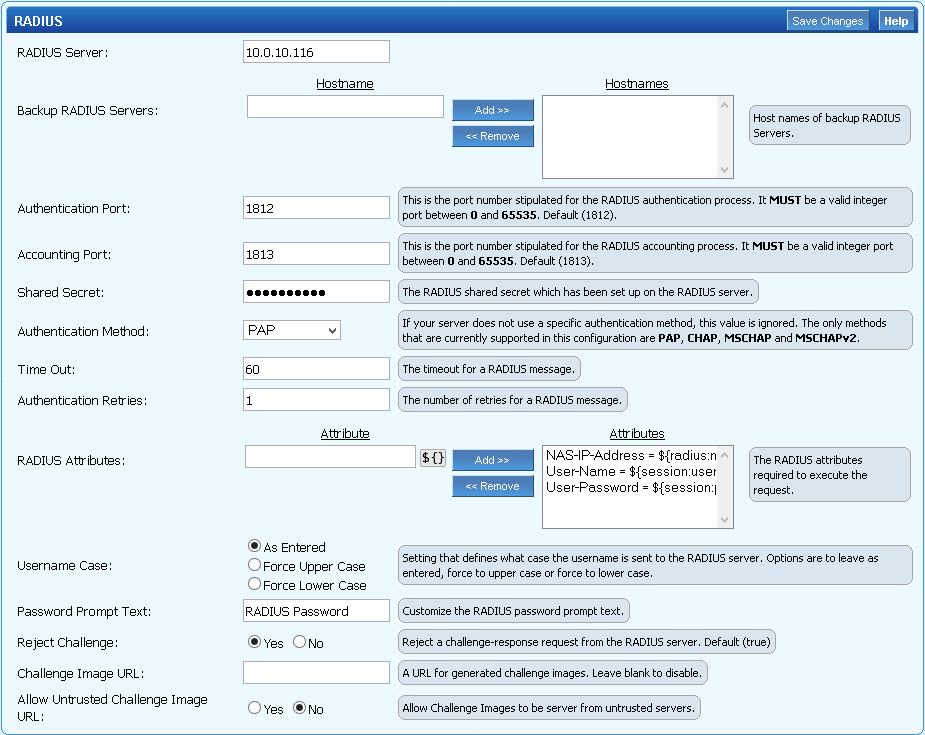Click the Attributes column header
Viewport: 925px width, 735px height.
(637, 434)
